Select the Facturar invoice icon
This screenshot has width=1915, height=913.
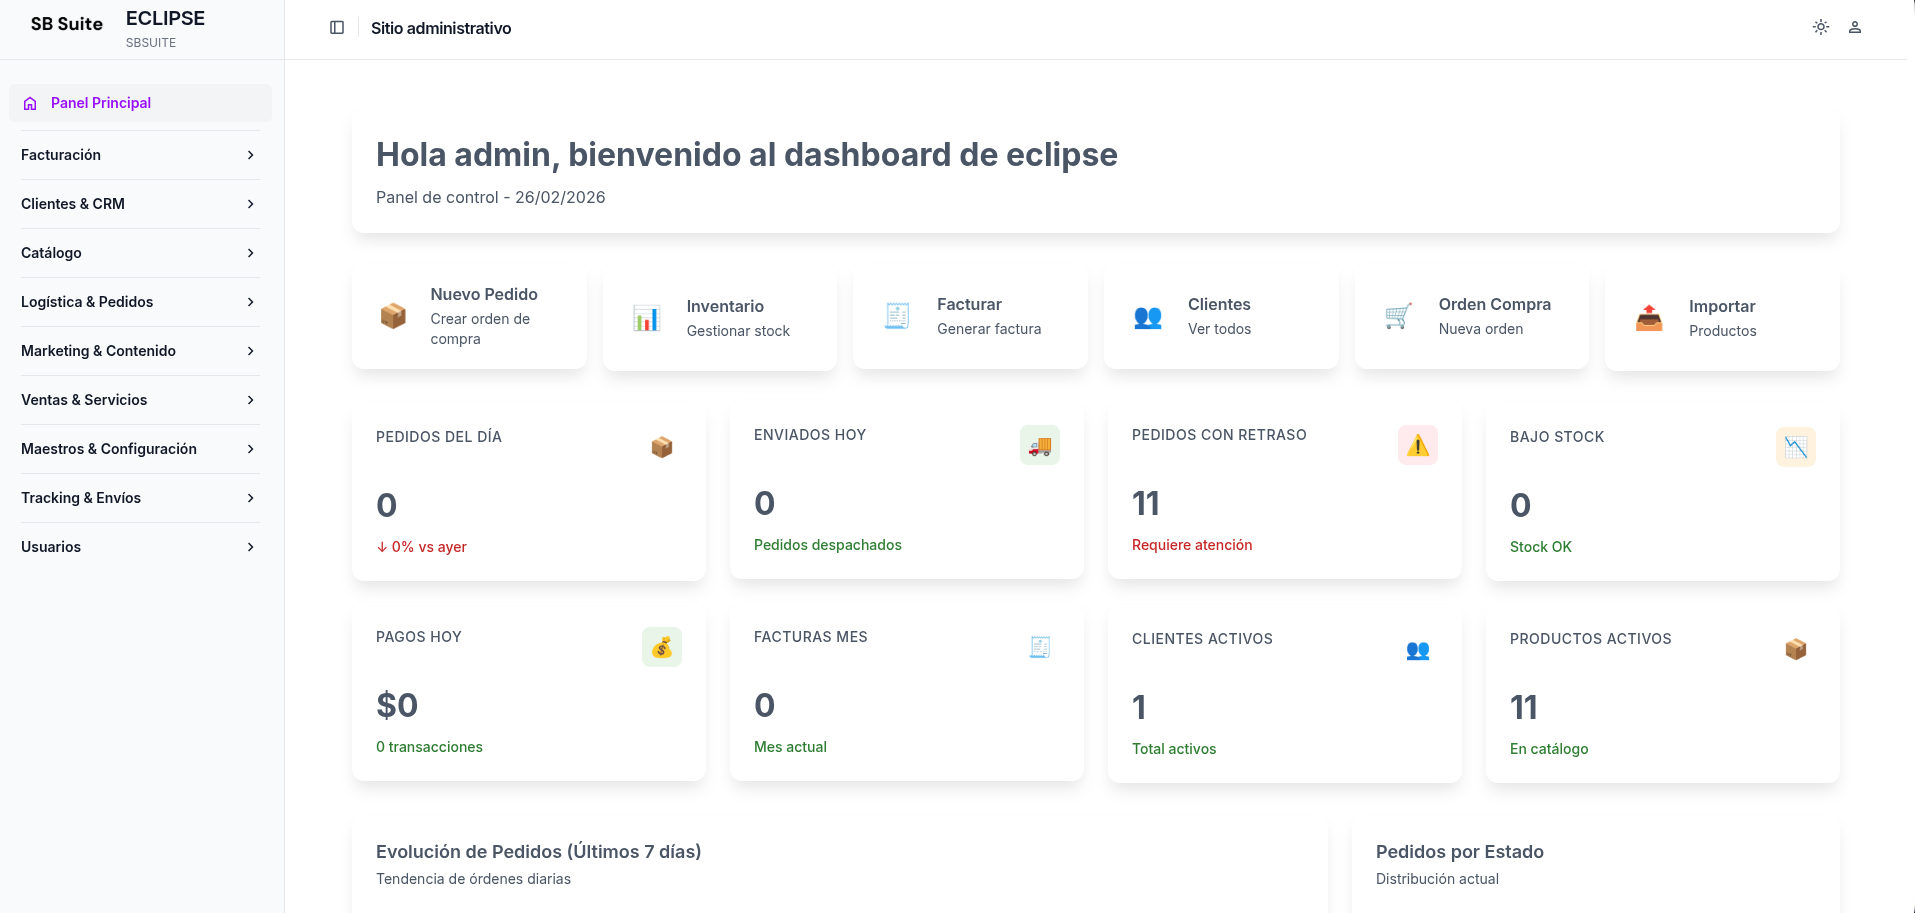896,315
